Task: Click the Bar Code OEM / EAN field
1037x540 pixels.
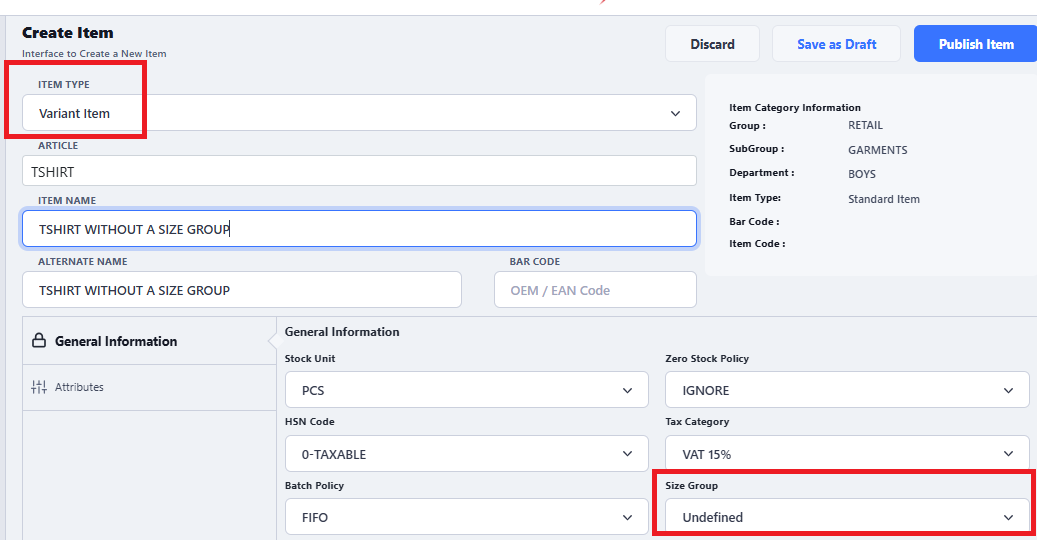Action: [595, 290]
